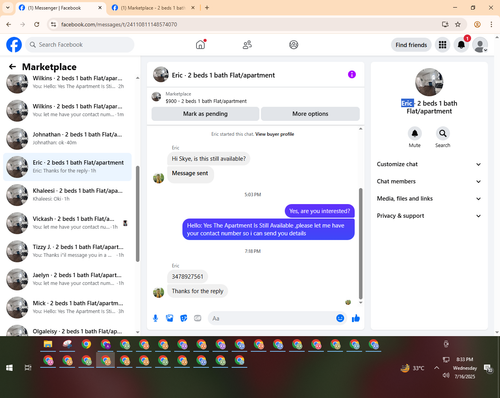Click Mark as pending button
Viewport: 500px width, 398px height.
click(x=205, y=114)
